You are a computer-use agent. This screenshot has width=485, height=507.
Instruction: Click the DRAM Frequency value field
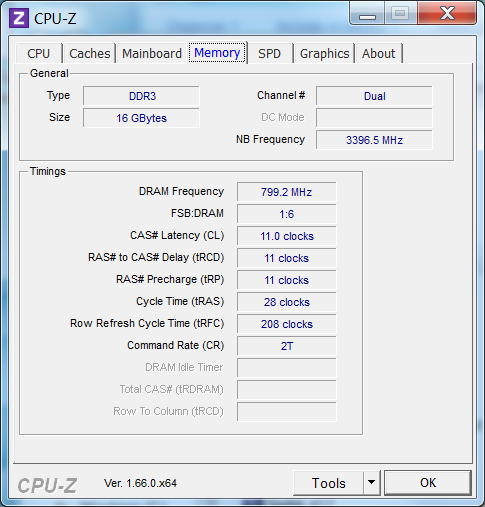click(x=287, y=192)
